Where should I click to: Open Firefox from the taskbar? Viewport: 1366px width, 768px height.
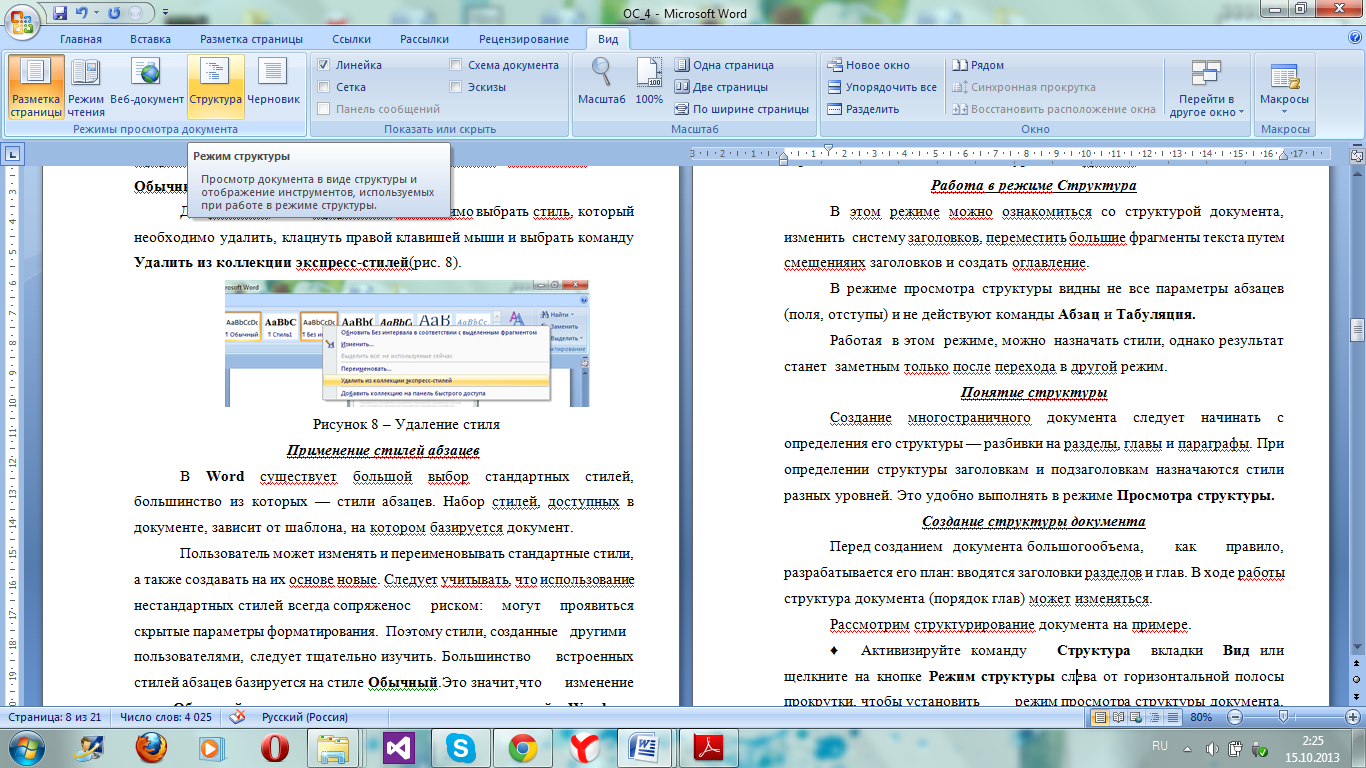point(150,747)
